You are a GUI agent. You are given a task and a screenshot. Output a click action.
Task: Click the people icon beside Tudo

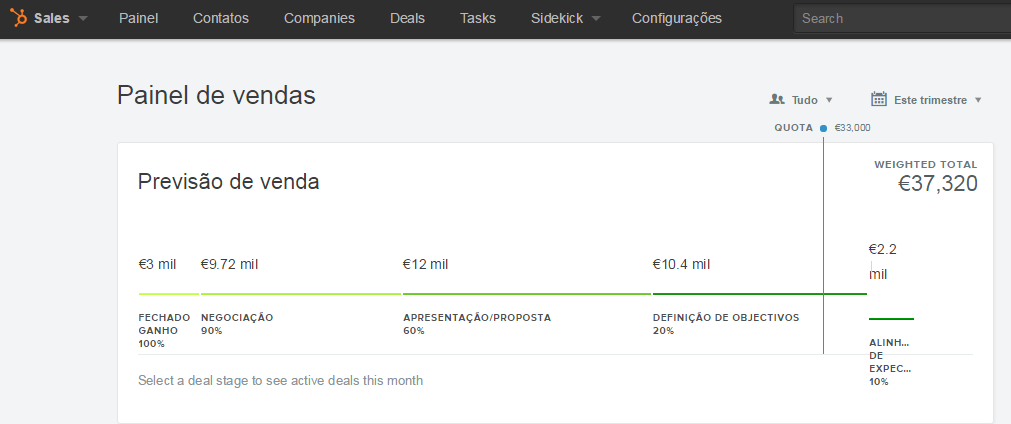(776, 100)
